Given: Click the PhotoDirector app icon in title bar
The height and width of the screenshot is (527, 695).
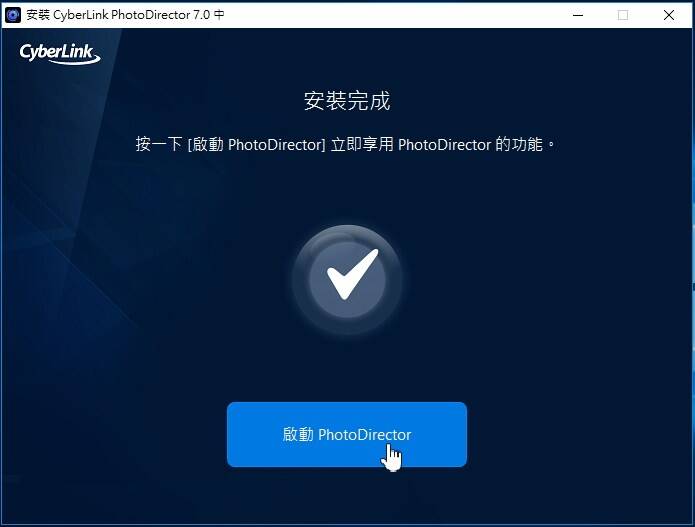Looking at the screenshot, I should 13,15.
